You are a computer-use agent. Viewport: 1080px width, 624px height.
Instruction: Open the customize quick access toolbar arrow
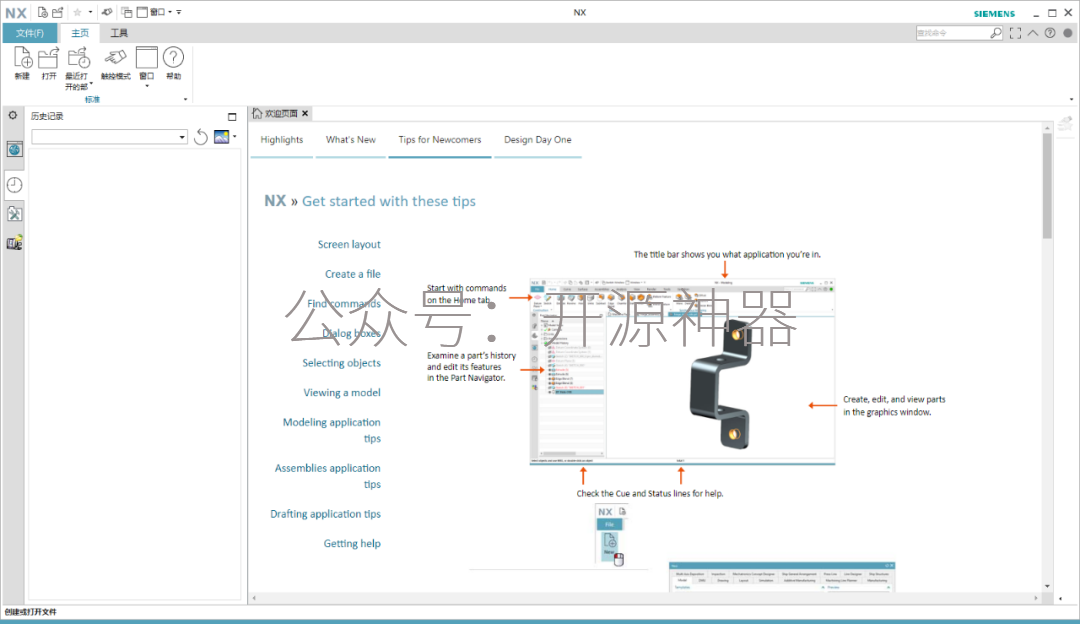(179, 12)
